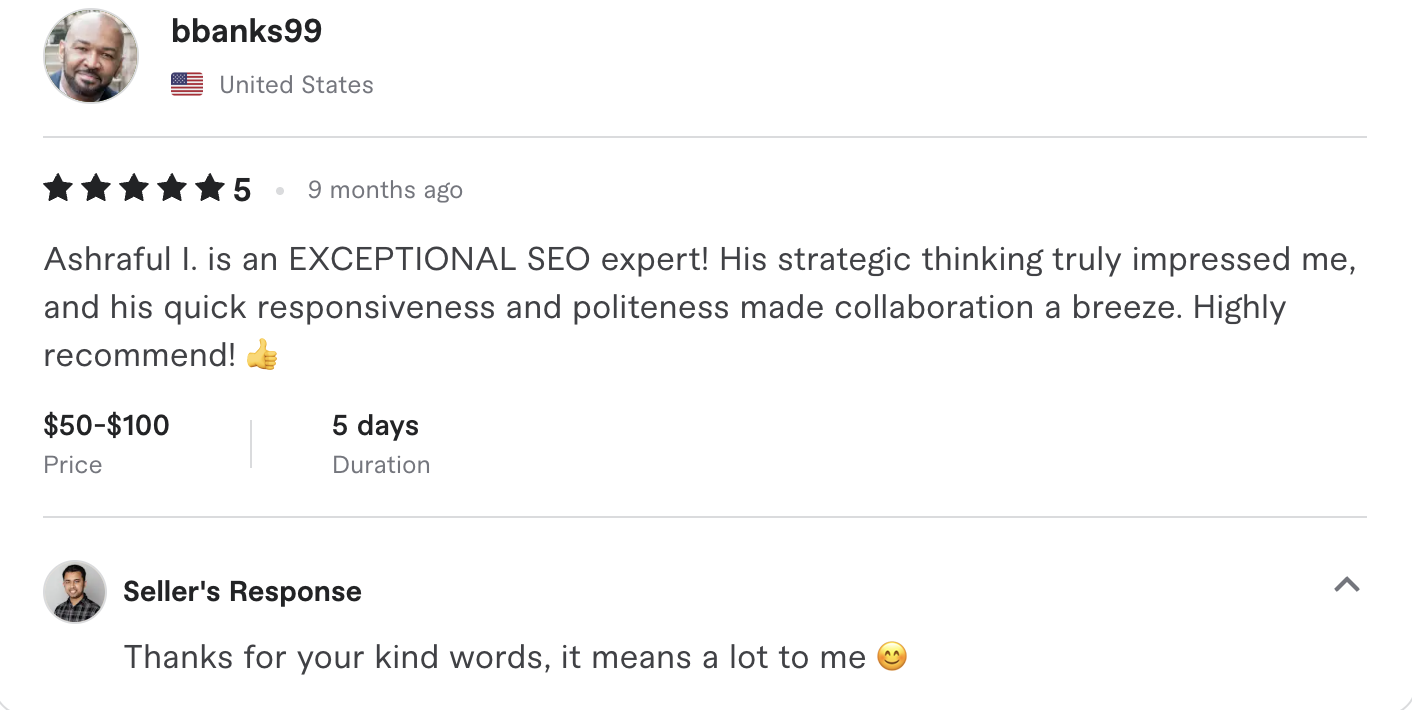Click the fifth star of the review rating
Screen dimensions: 1412x710
(x=211, y=188)
